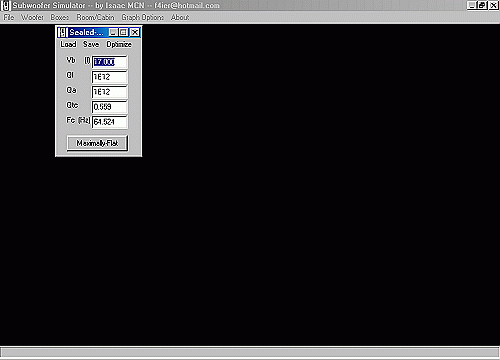Click the Subwoofer Simulator app icon
Screen dimensions: 500x360
click(x=6, y=6)
